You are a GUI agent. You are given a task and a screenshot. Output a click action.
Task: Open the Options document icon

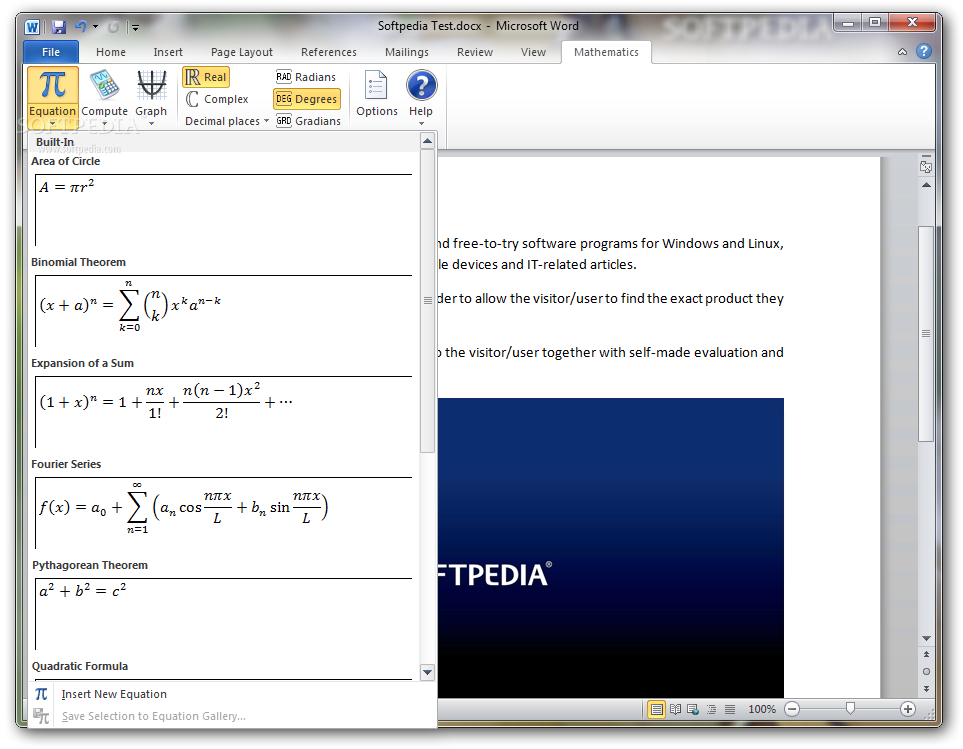[376, 85]
